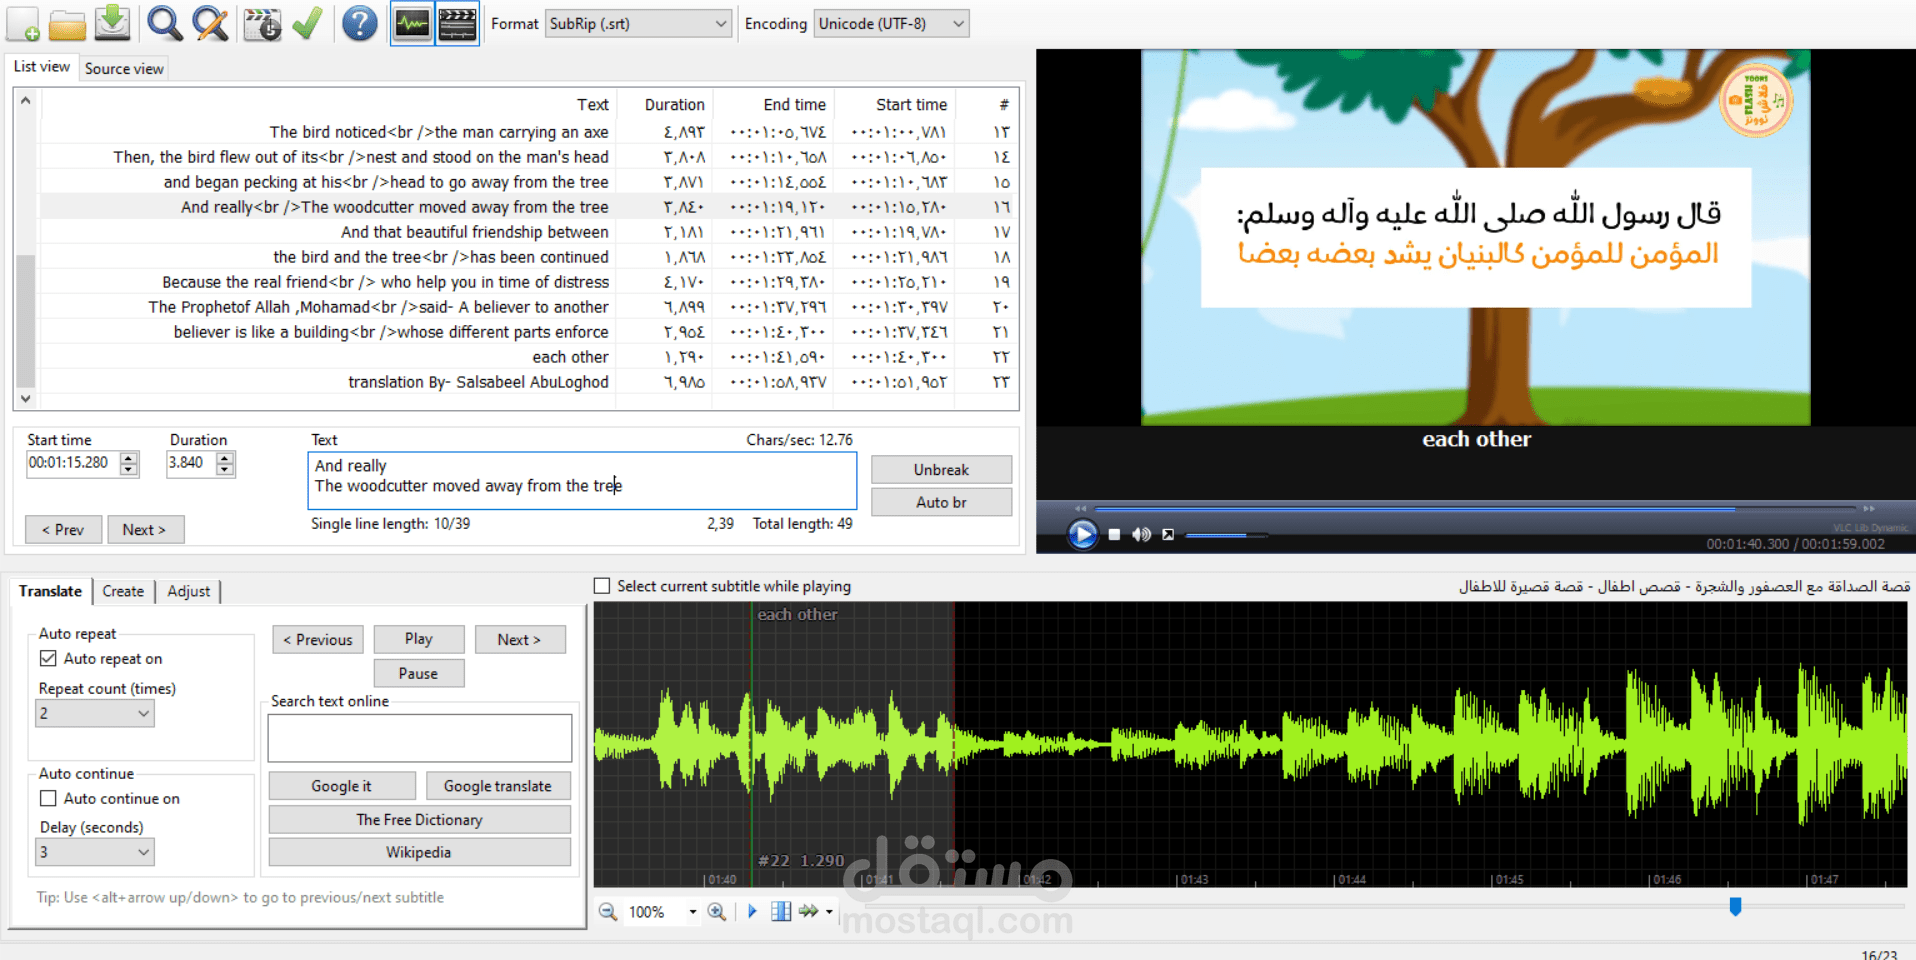Image resolution: width=1916 pixels, height=960 pixels.
Task: Click the Google it button
Action: tap(341, 786)
